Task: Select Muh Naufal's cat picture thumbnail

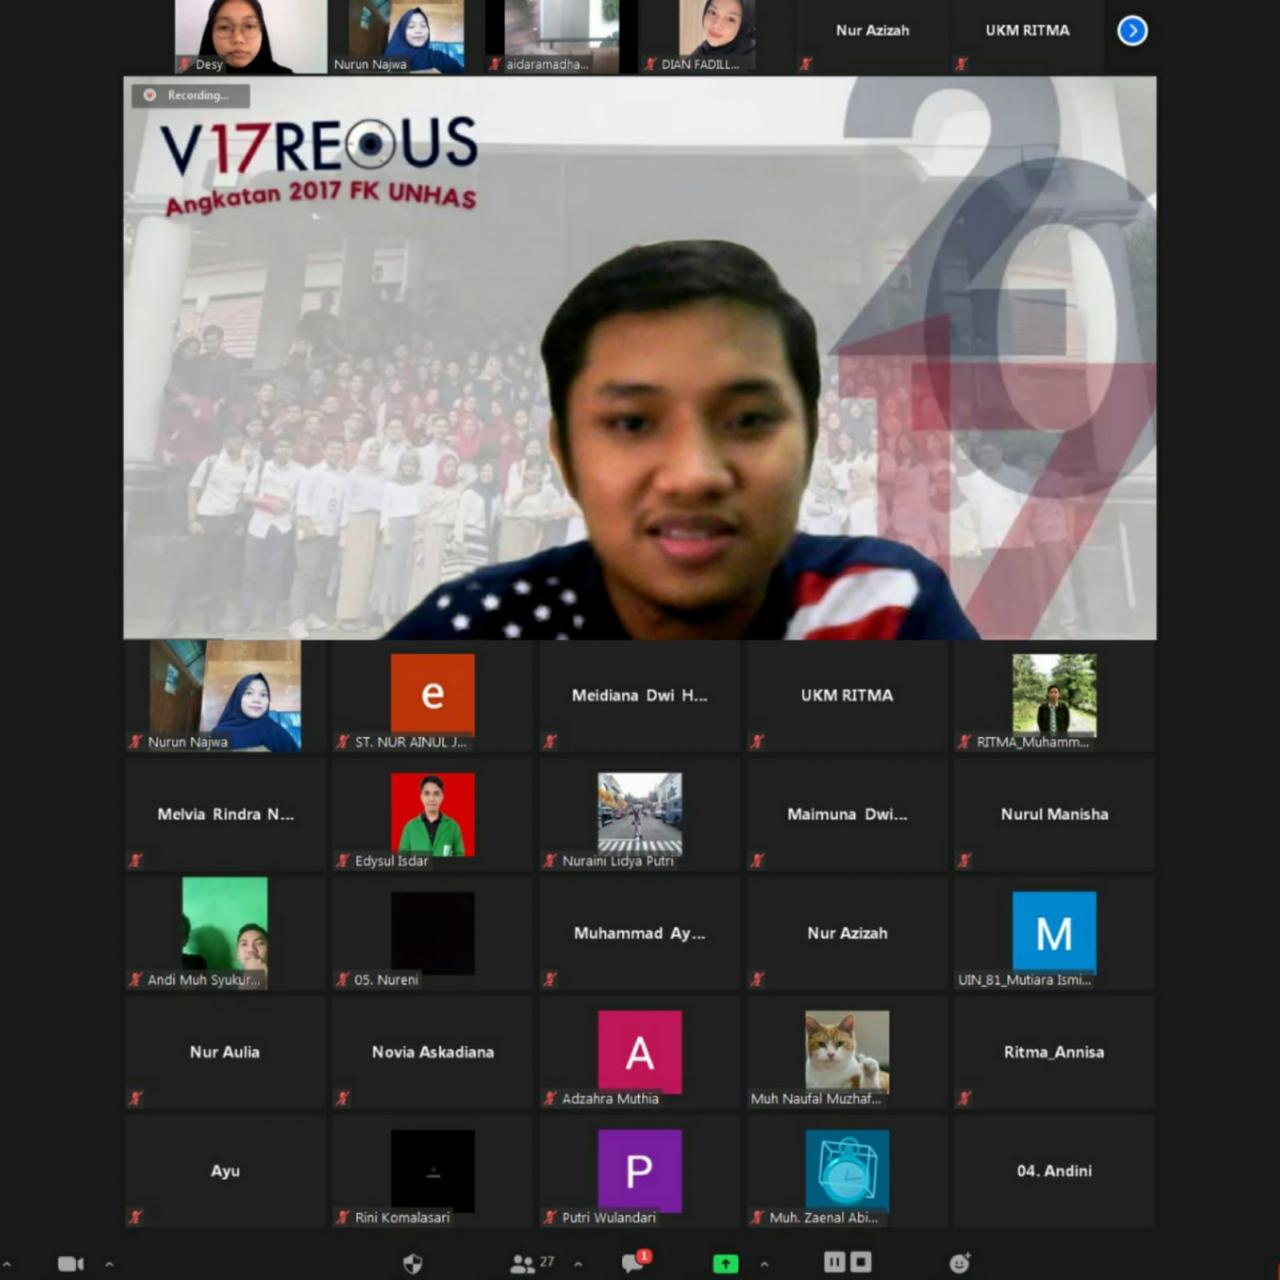Action: [846, 1050]
